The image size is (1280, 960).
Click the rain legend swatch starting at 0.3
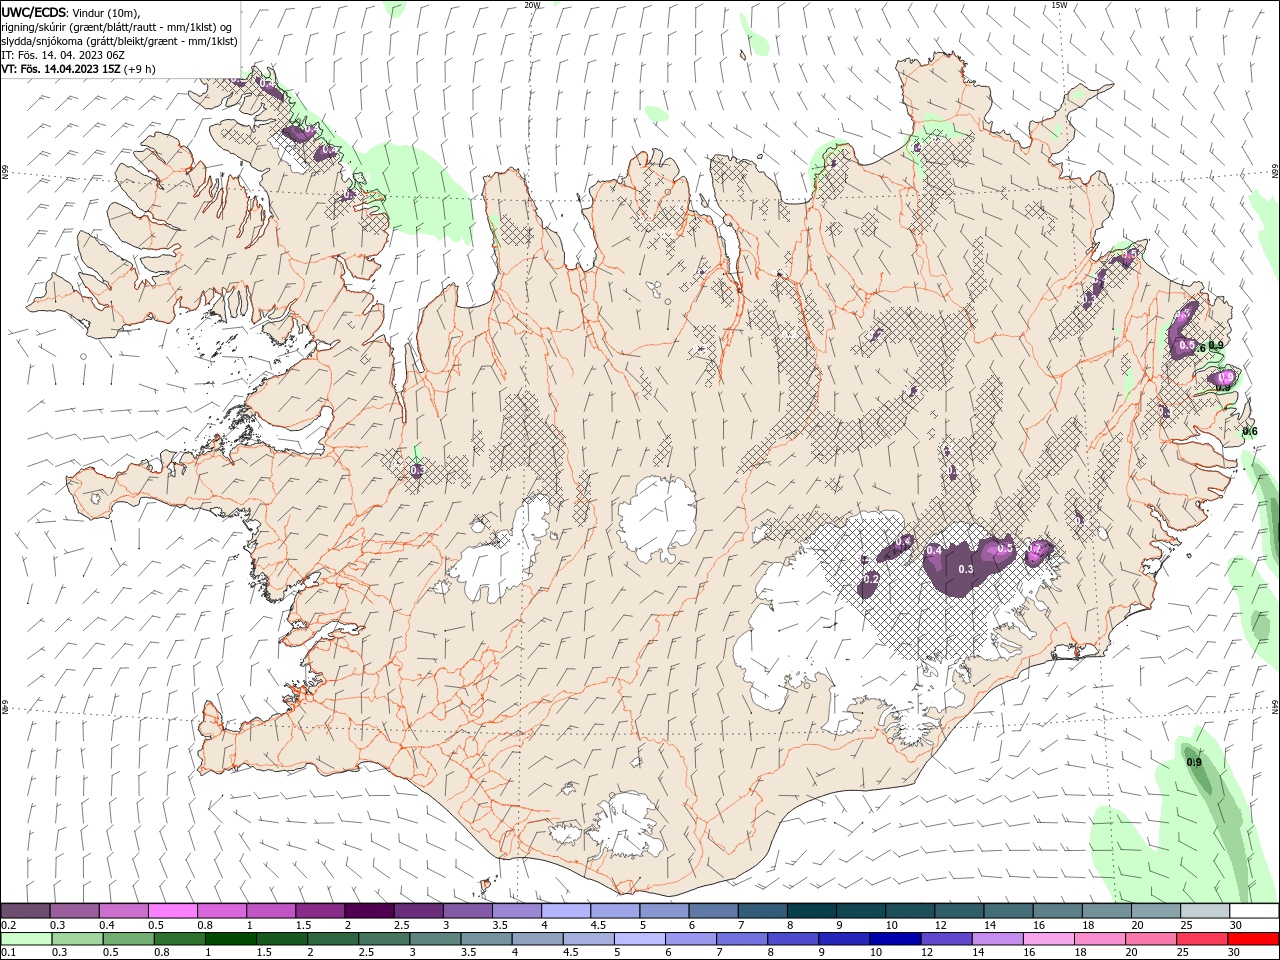[x=76, y=939]
